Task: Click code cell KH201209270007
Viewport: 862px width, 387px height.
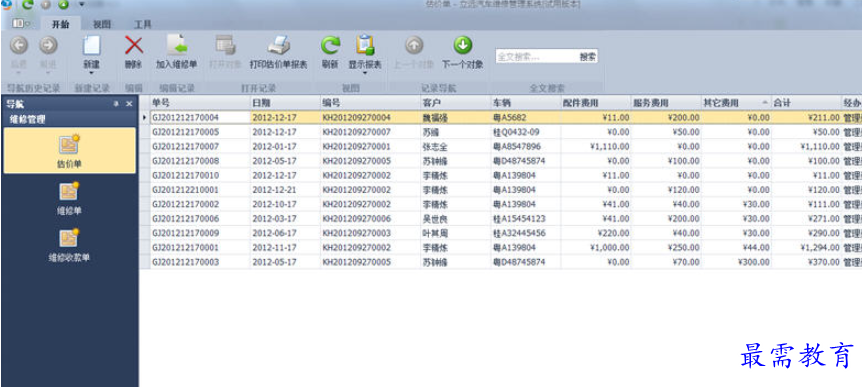Action: 370,132
